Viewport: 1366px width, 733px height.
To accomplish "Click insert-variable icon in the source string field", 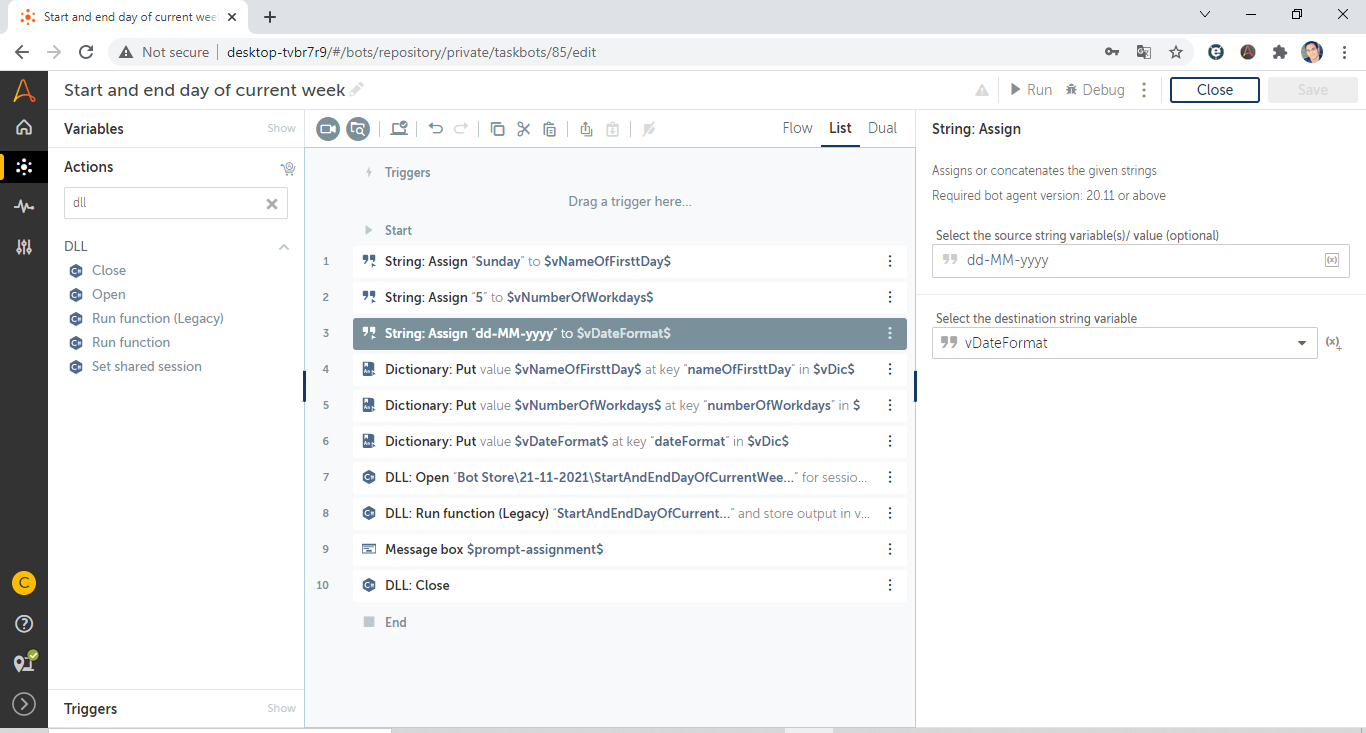I will 1331,260.
